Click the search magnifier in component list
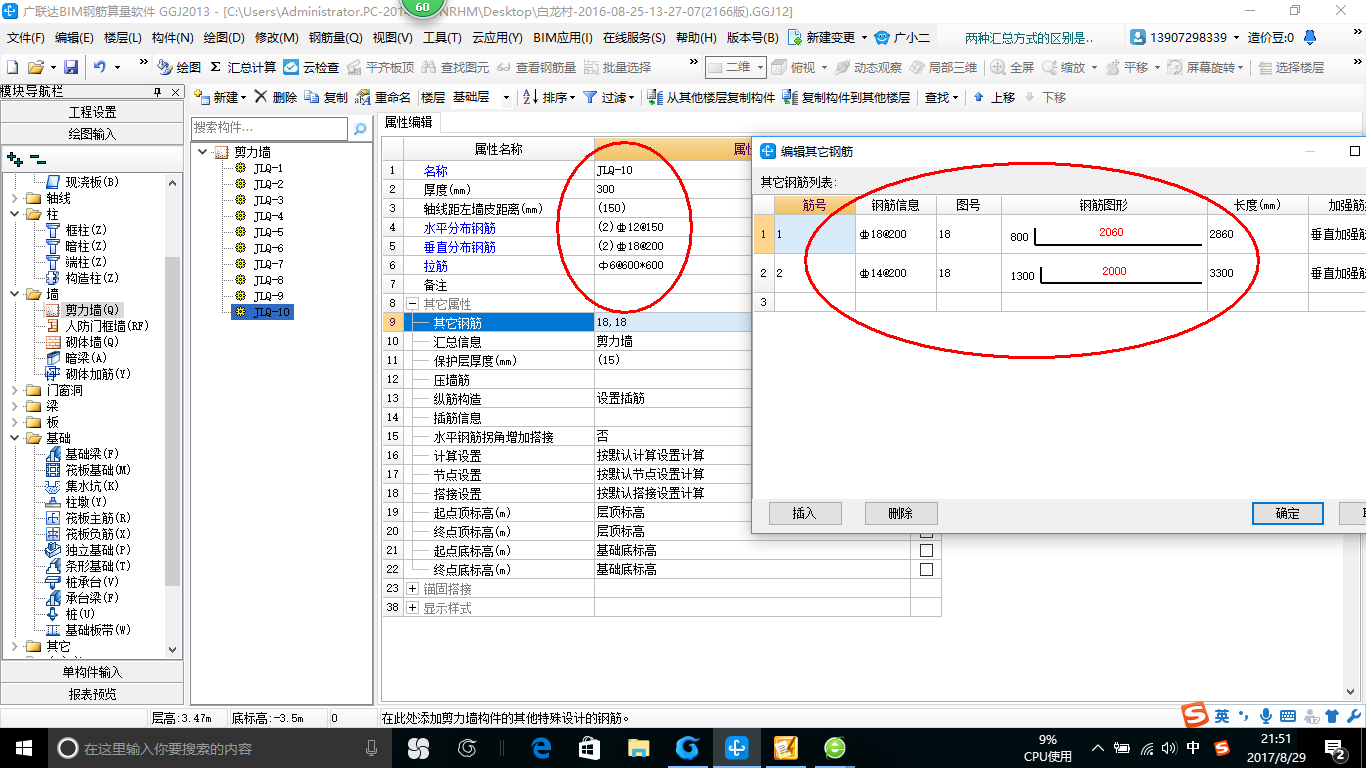 click(x=360, y=129)
